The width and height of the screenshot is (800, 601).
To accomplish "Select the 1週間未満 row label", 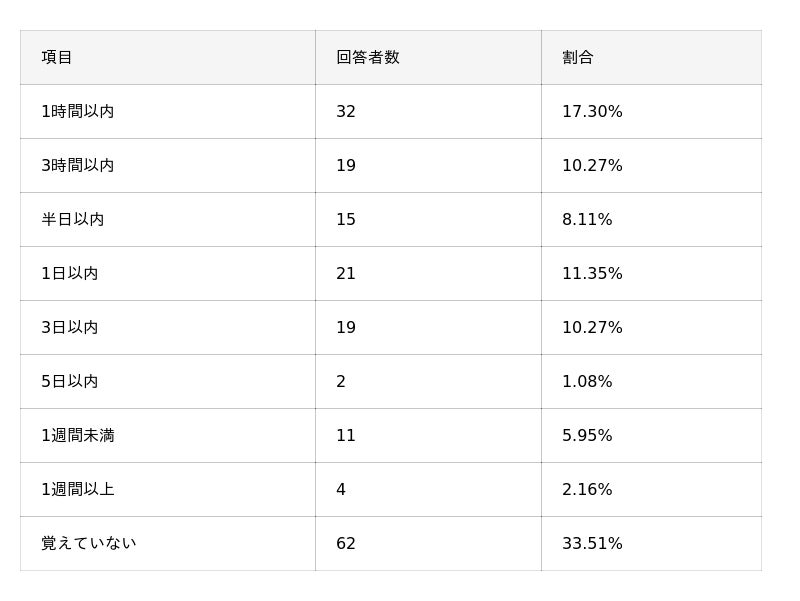I will [78, 436].
